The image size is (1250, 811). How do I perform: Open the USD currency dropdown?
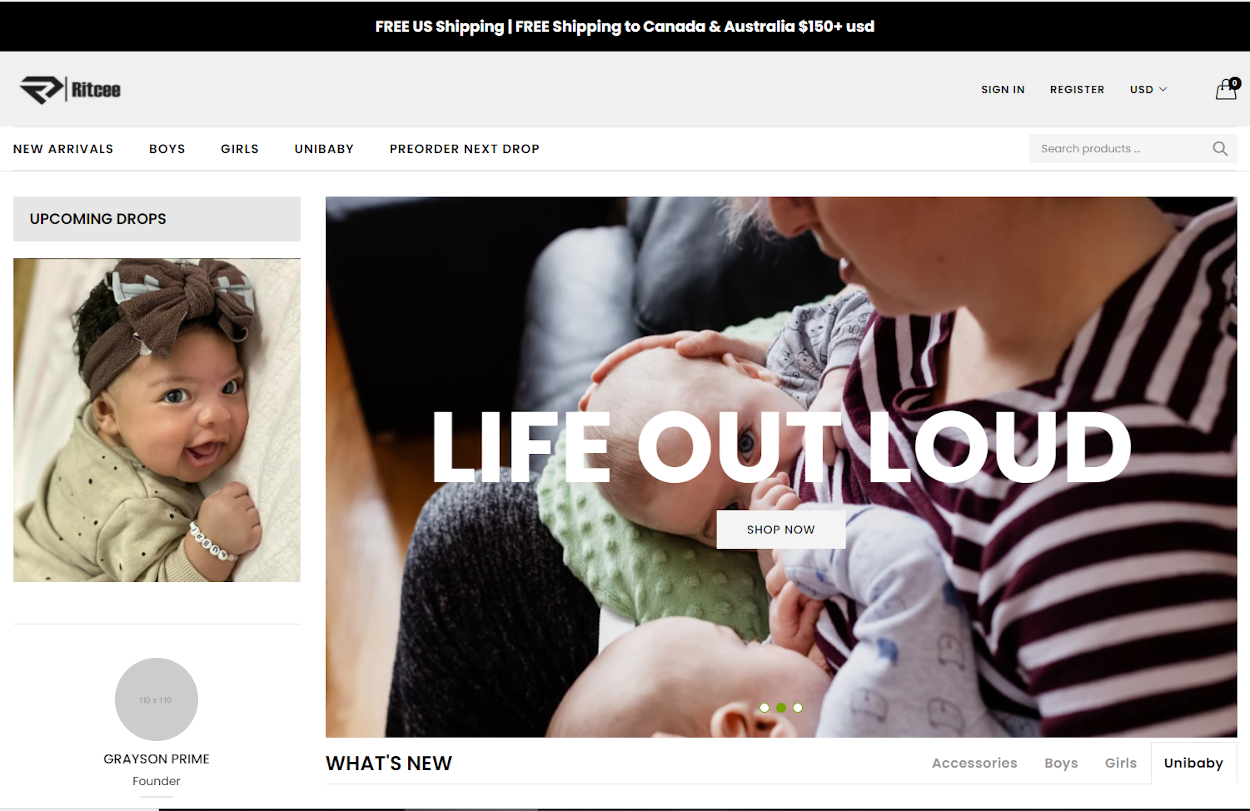tap(1148, 90)
